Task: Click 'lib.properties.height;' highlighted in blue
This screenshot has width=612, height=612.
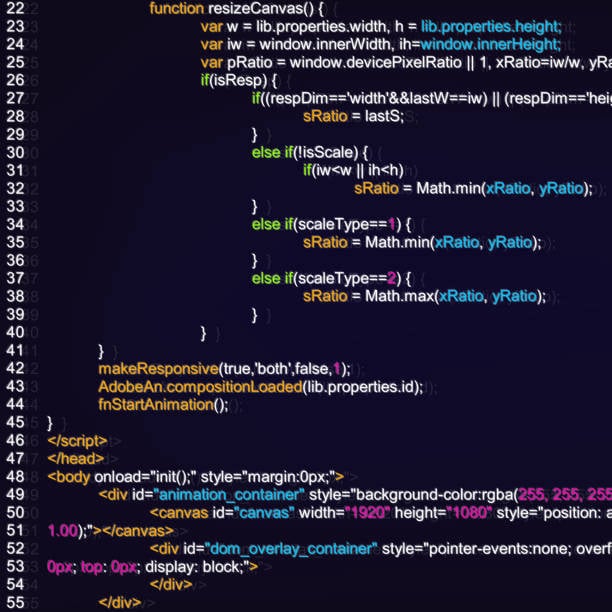Action: pos(491,27)
